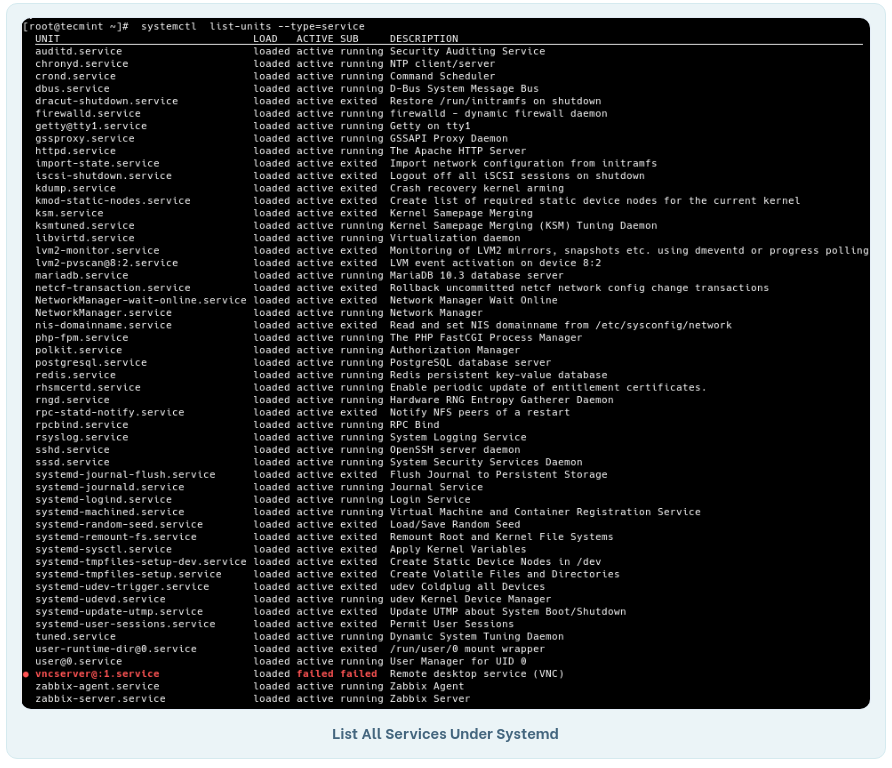Select systemd-machined.service entry
The height and width of the screenshot is (768, 892).
[110, 513]
